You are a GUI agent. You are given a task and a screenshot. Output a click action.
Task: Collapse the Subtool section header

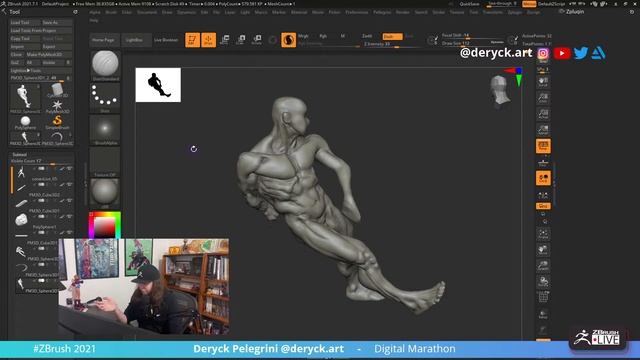tap(20, 155)
